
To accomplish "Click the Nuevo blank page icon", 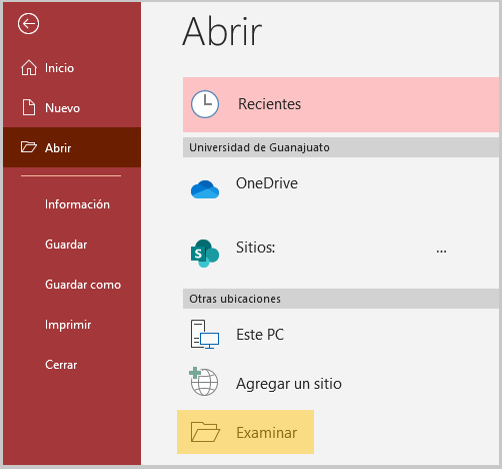I will 29,107.
